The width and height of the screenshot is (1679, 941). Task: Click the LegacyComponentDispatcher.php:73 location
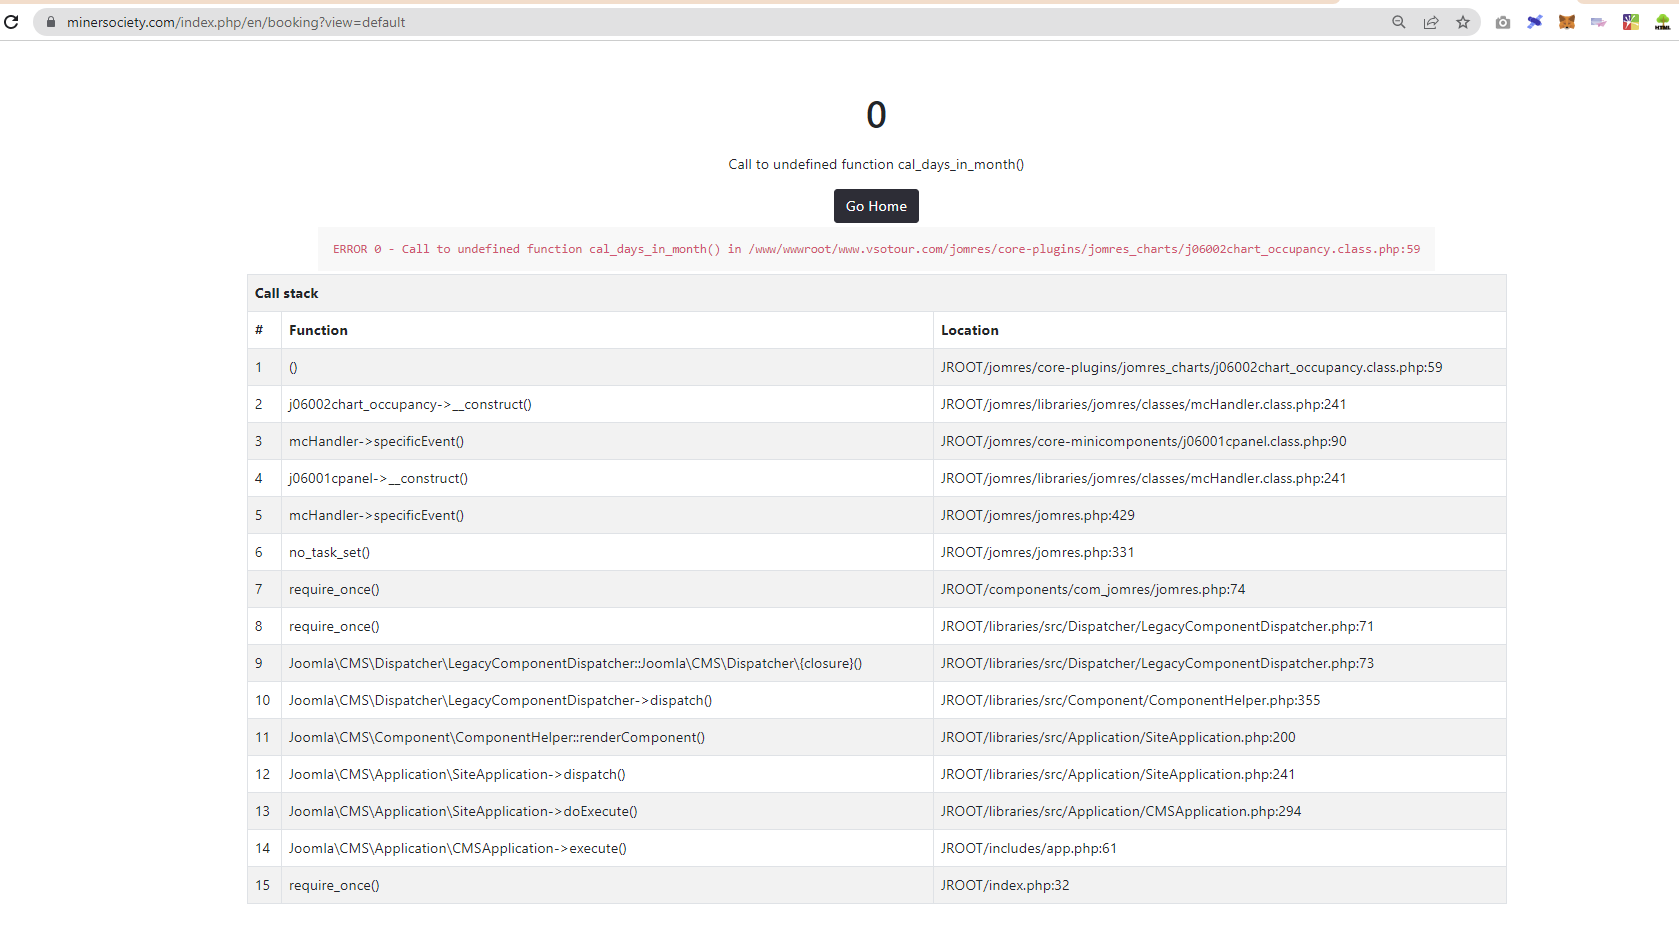tap(1157, 663)
